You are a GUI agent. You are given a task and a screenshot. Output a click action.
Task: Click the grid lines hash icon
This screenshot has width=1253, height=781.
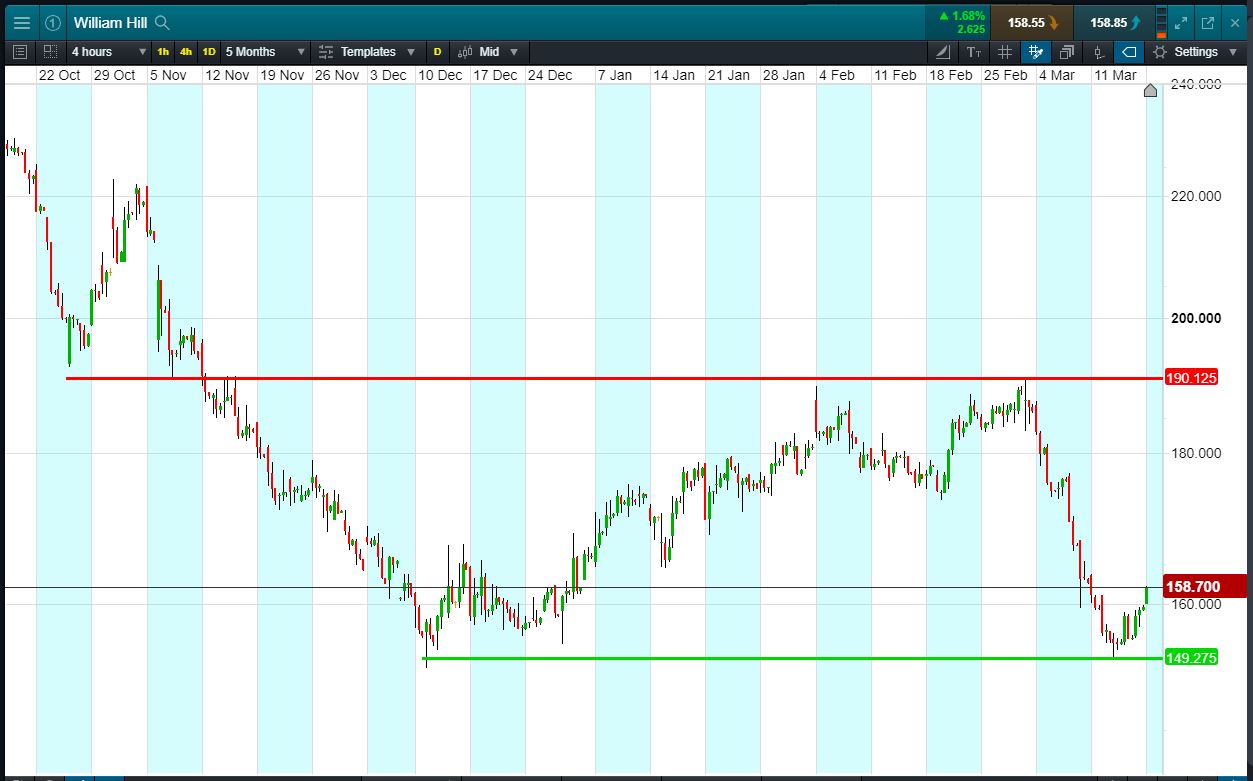pos(1005,52)
